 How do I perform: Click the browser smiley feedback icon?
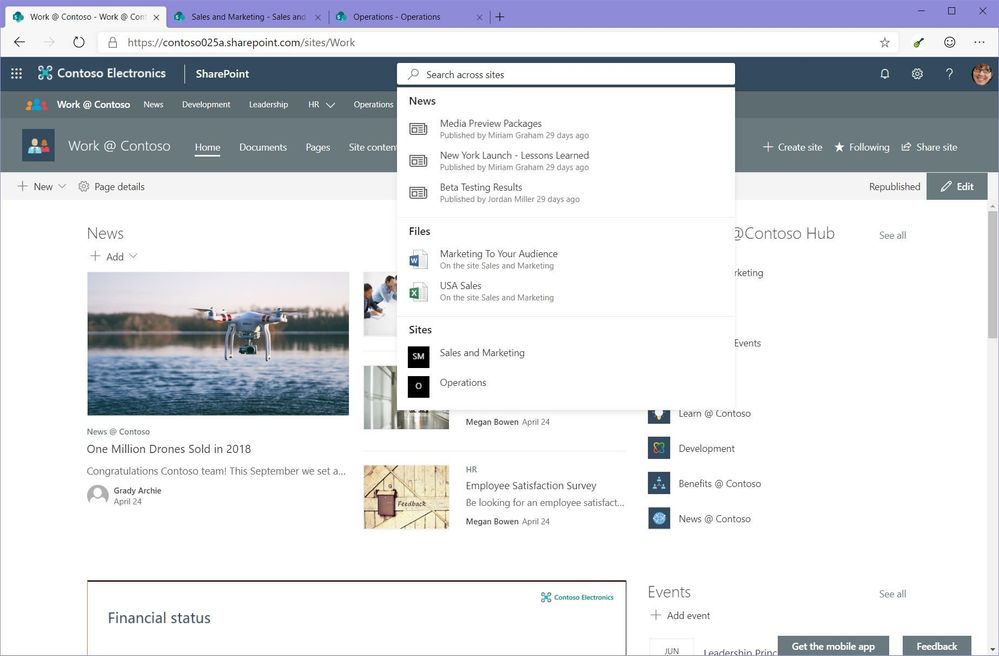pos(949,42)
